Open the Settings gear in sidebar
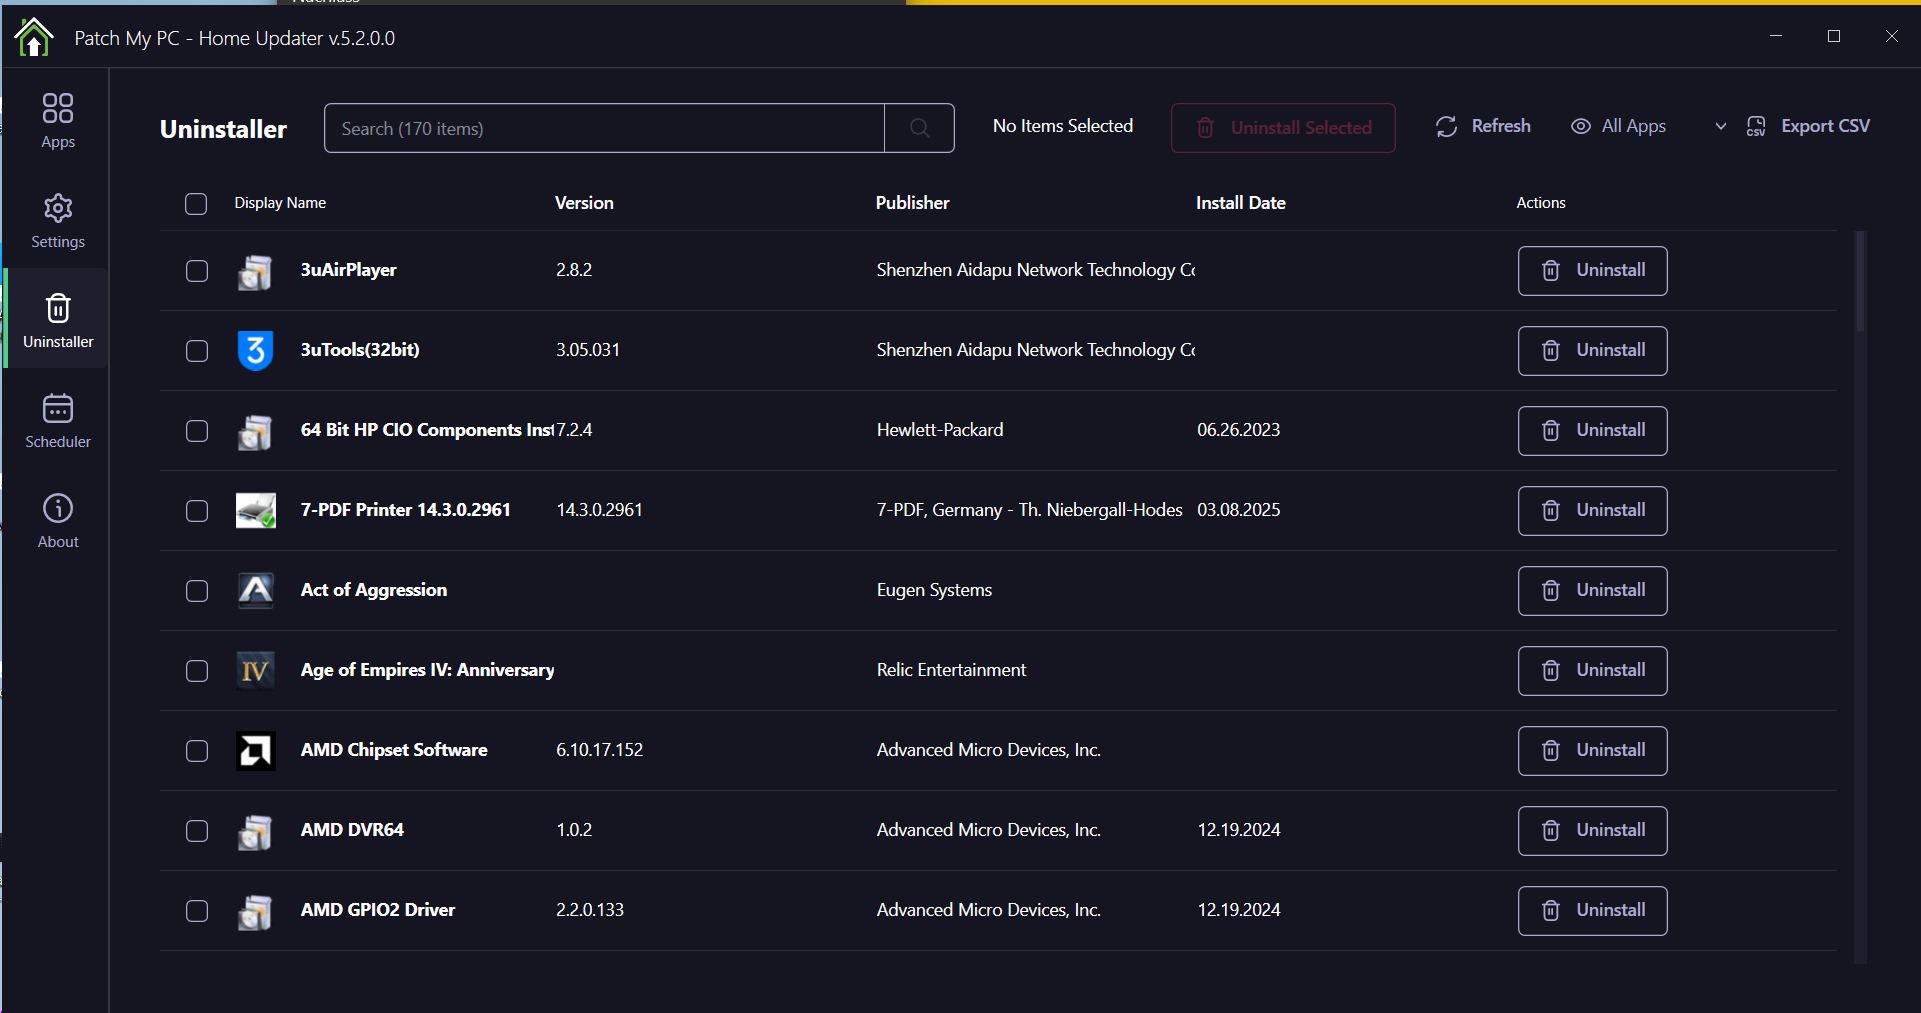This screenshot has width=1921, height=1013. [58, 220]
